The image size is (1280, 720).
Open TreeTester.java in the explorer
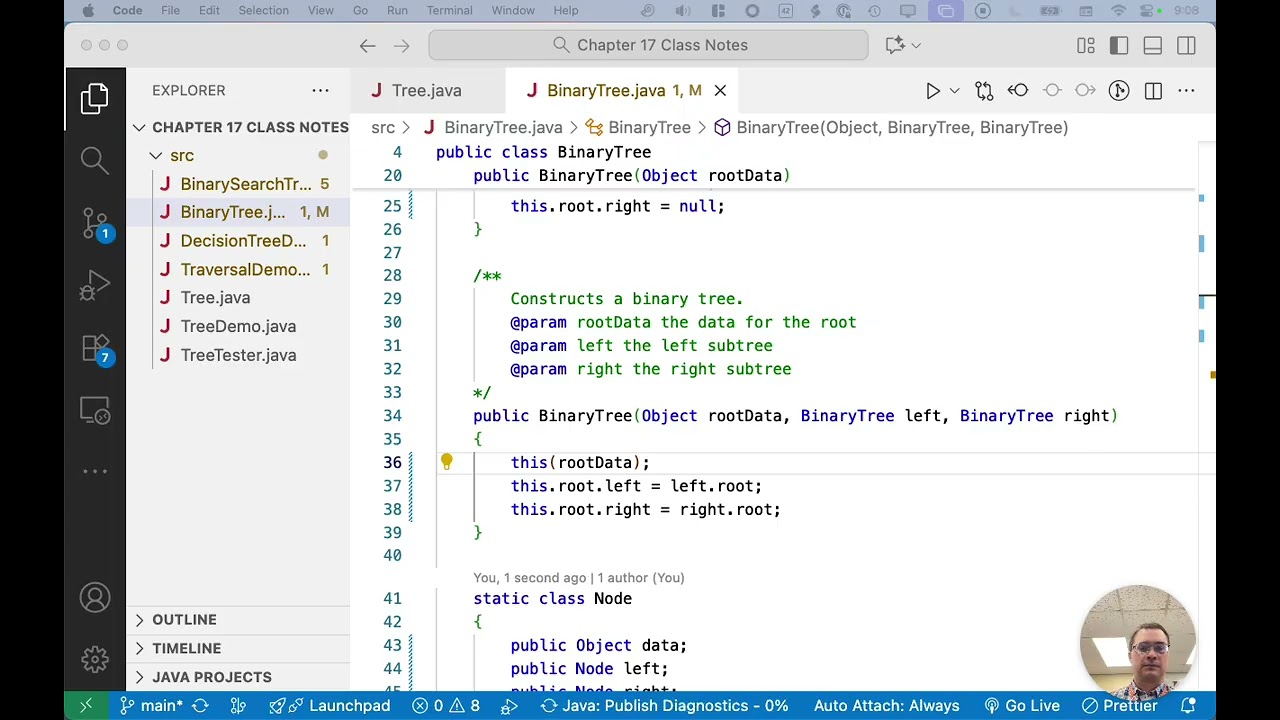click(x=238, y=355)
